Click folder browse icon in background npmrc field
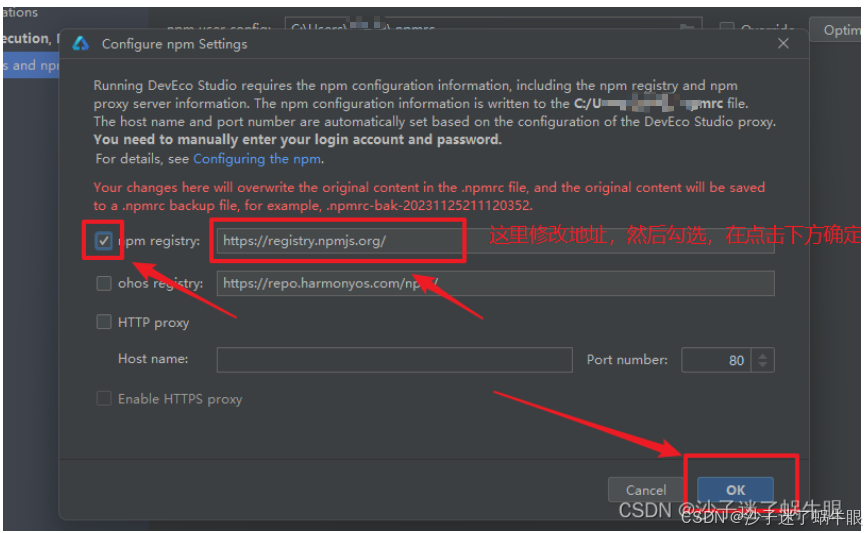Screen dimensions: 867x533 click(x=687, y=26)
